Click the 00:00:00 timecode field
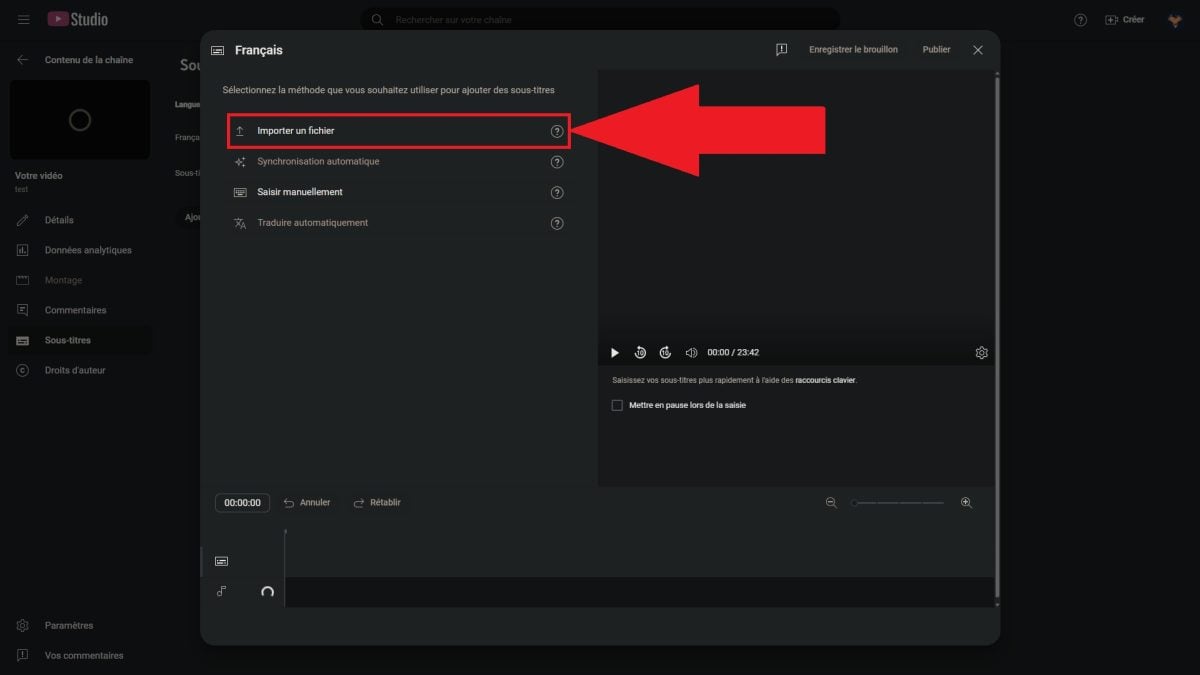Image resolution: width=1200 pixels, height=675 pixels. (242, 503)
